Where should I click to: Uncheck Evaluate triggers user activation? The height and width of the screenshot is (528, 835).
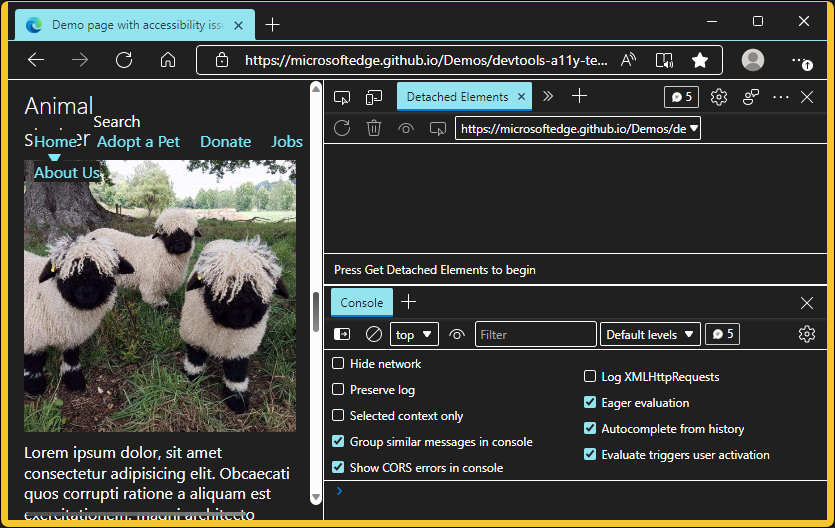(x=590, y=455)
